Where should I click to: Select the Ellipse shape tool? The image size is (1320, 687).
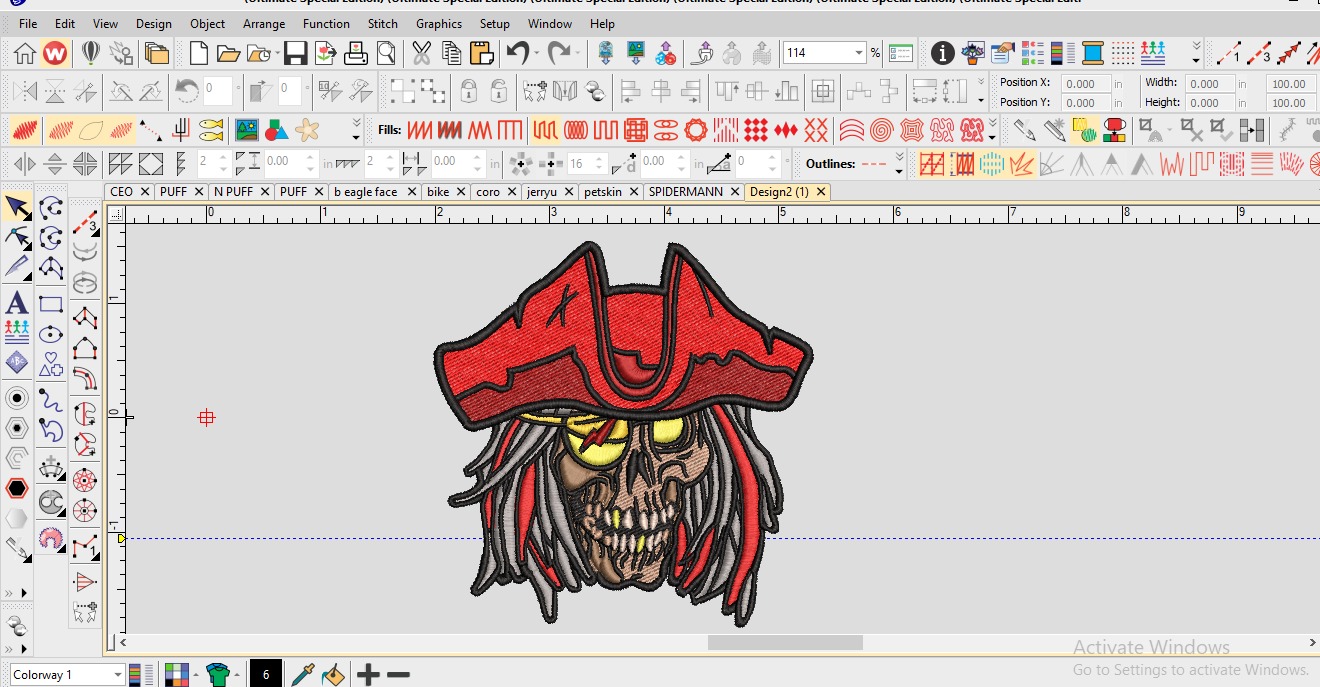click(x=51, y=334)
